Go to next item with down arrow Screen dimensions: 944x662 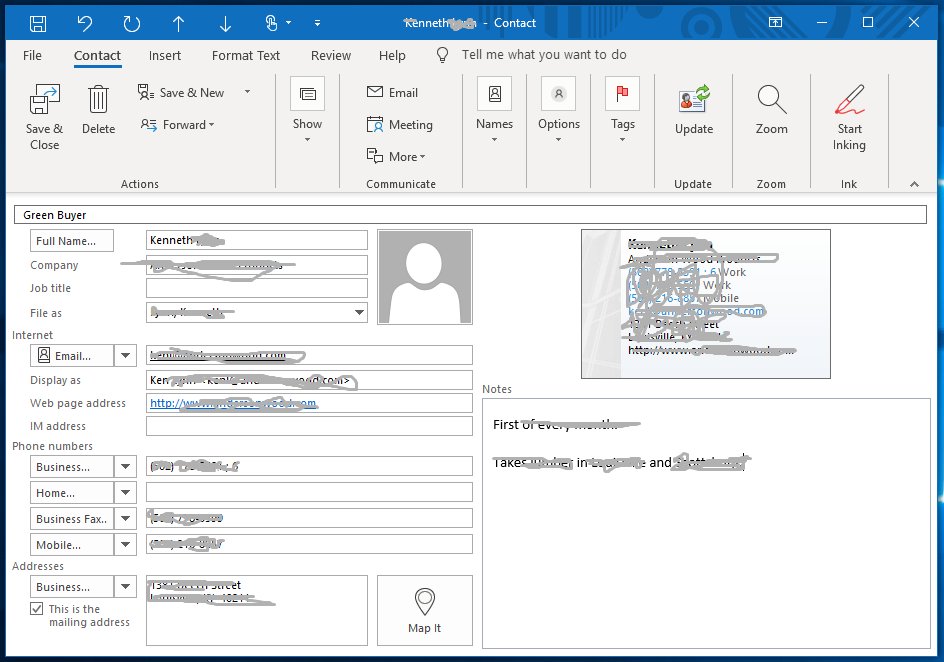(x=225, y=23)
